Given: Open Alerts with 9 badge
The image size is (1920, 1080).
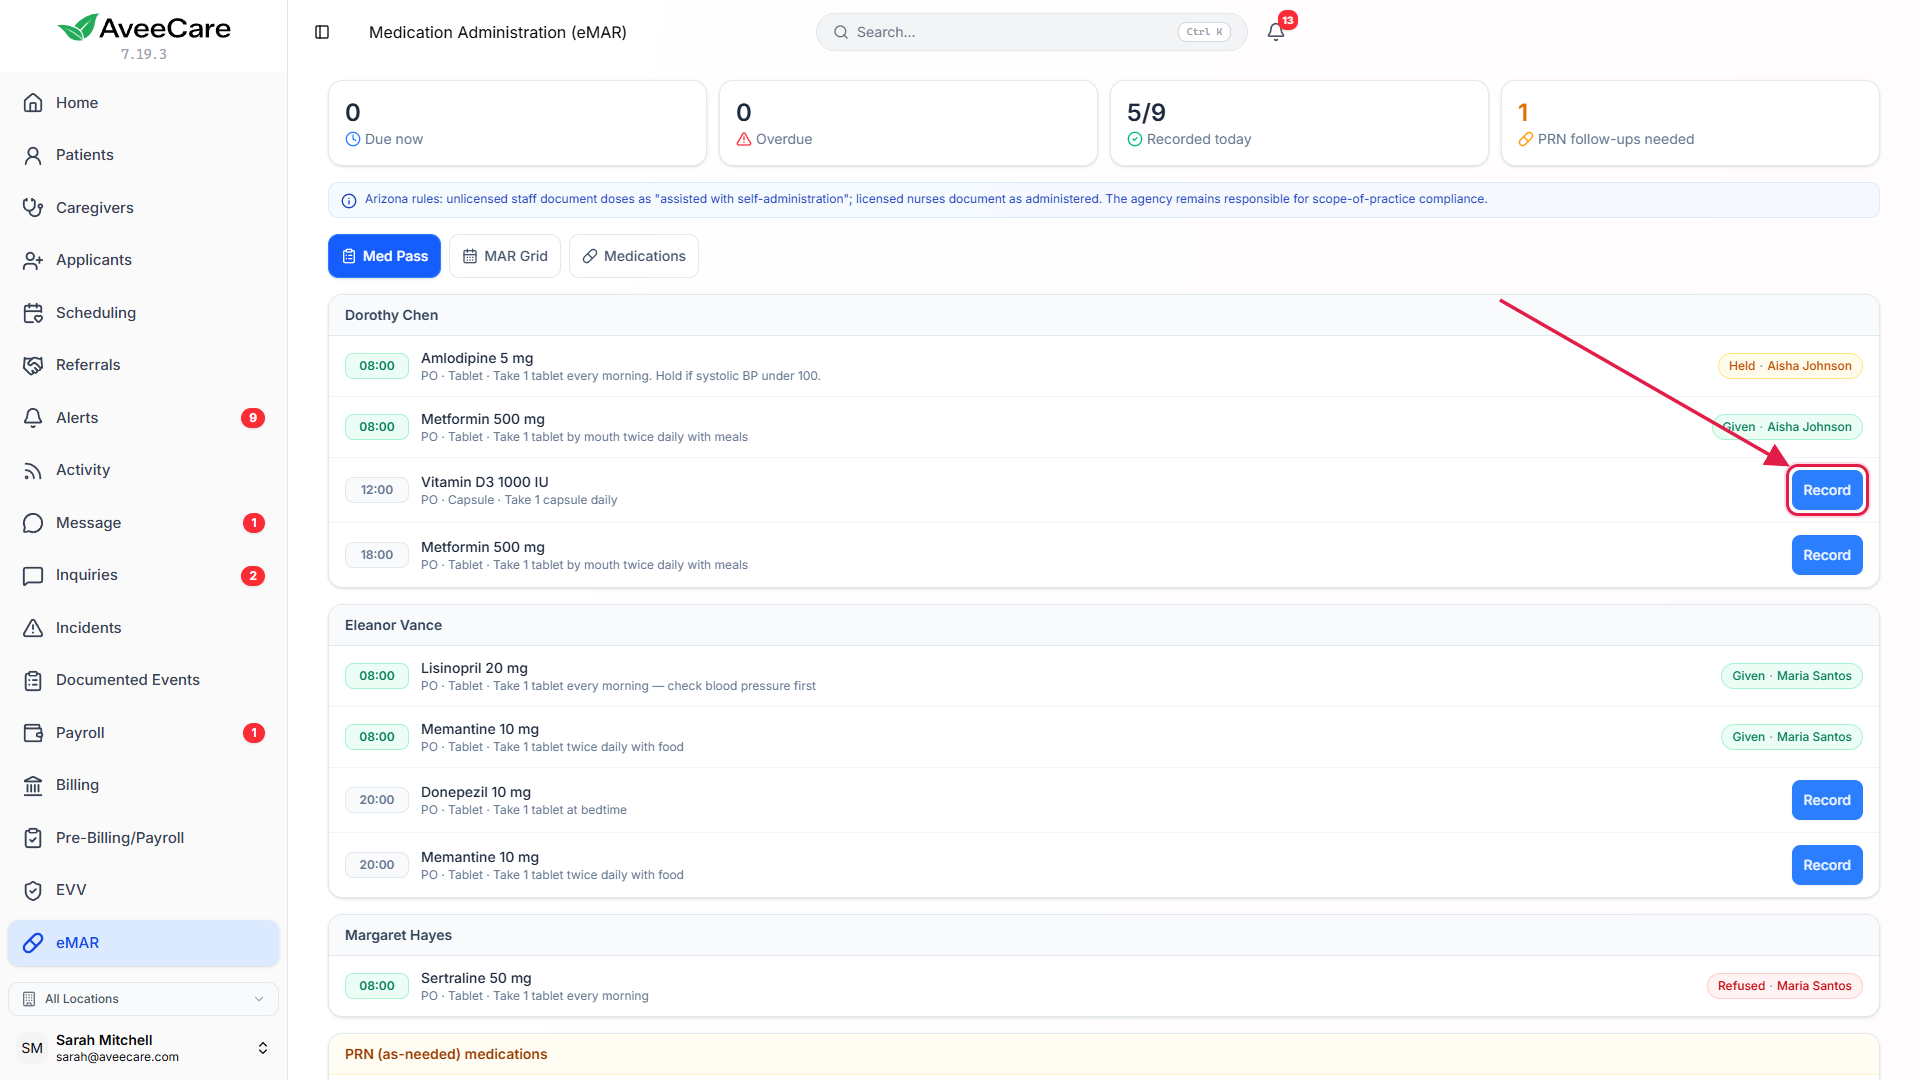Looking at the screenshot, I should pos(143,418).
